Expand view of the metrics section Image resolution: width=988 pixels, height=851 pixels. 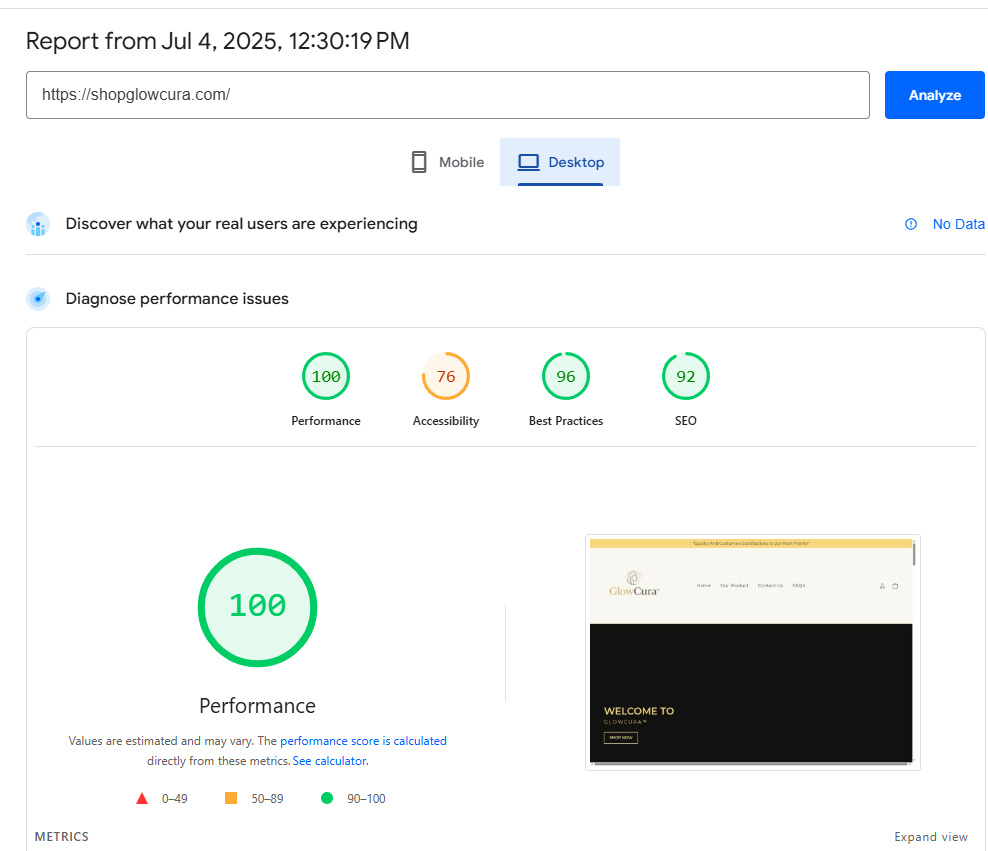coord(931,837)
